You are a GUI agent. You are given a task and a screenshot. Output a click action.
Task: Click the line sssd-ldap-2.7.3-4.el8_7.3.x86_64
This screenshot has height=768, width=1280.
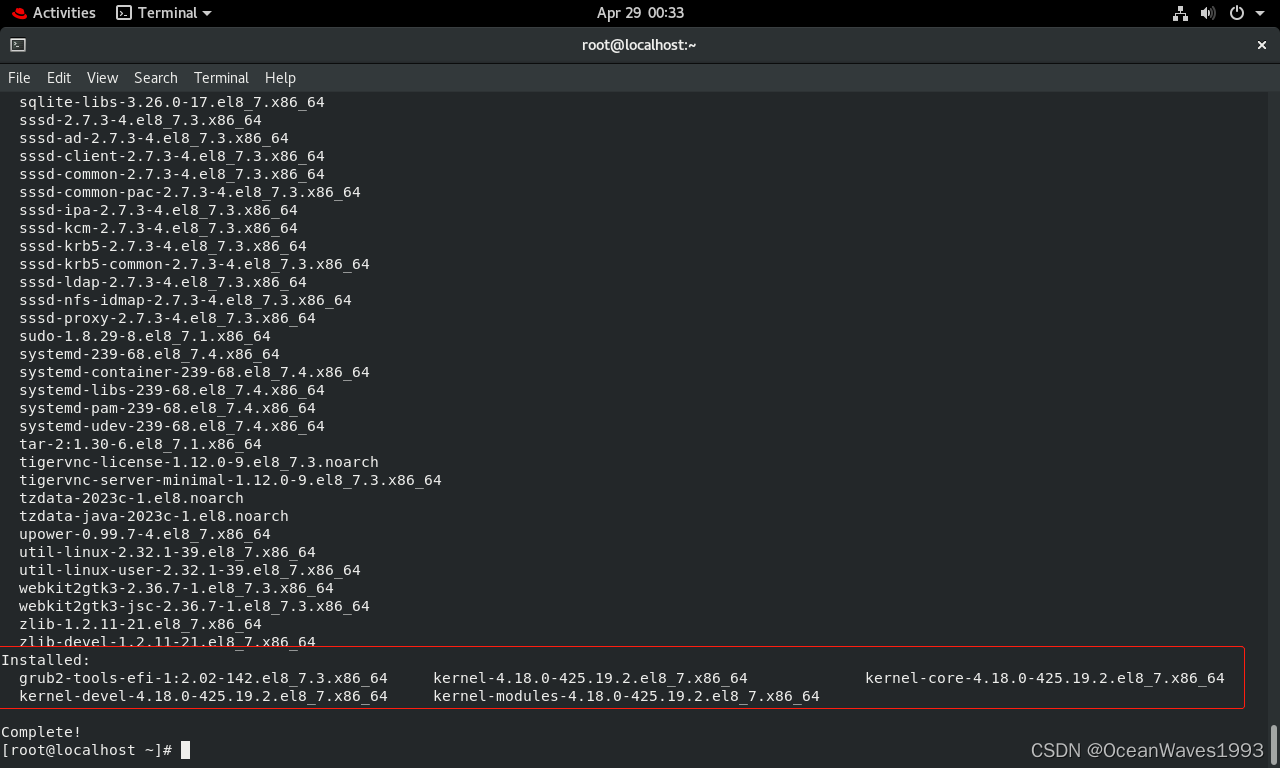point(163,282)
